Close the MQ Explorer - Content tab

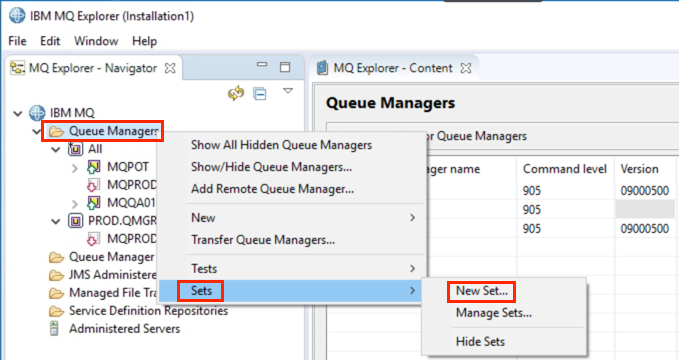point(466,68)
